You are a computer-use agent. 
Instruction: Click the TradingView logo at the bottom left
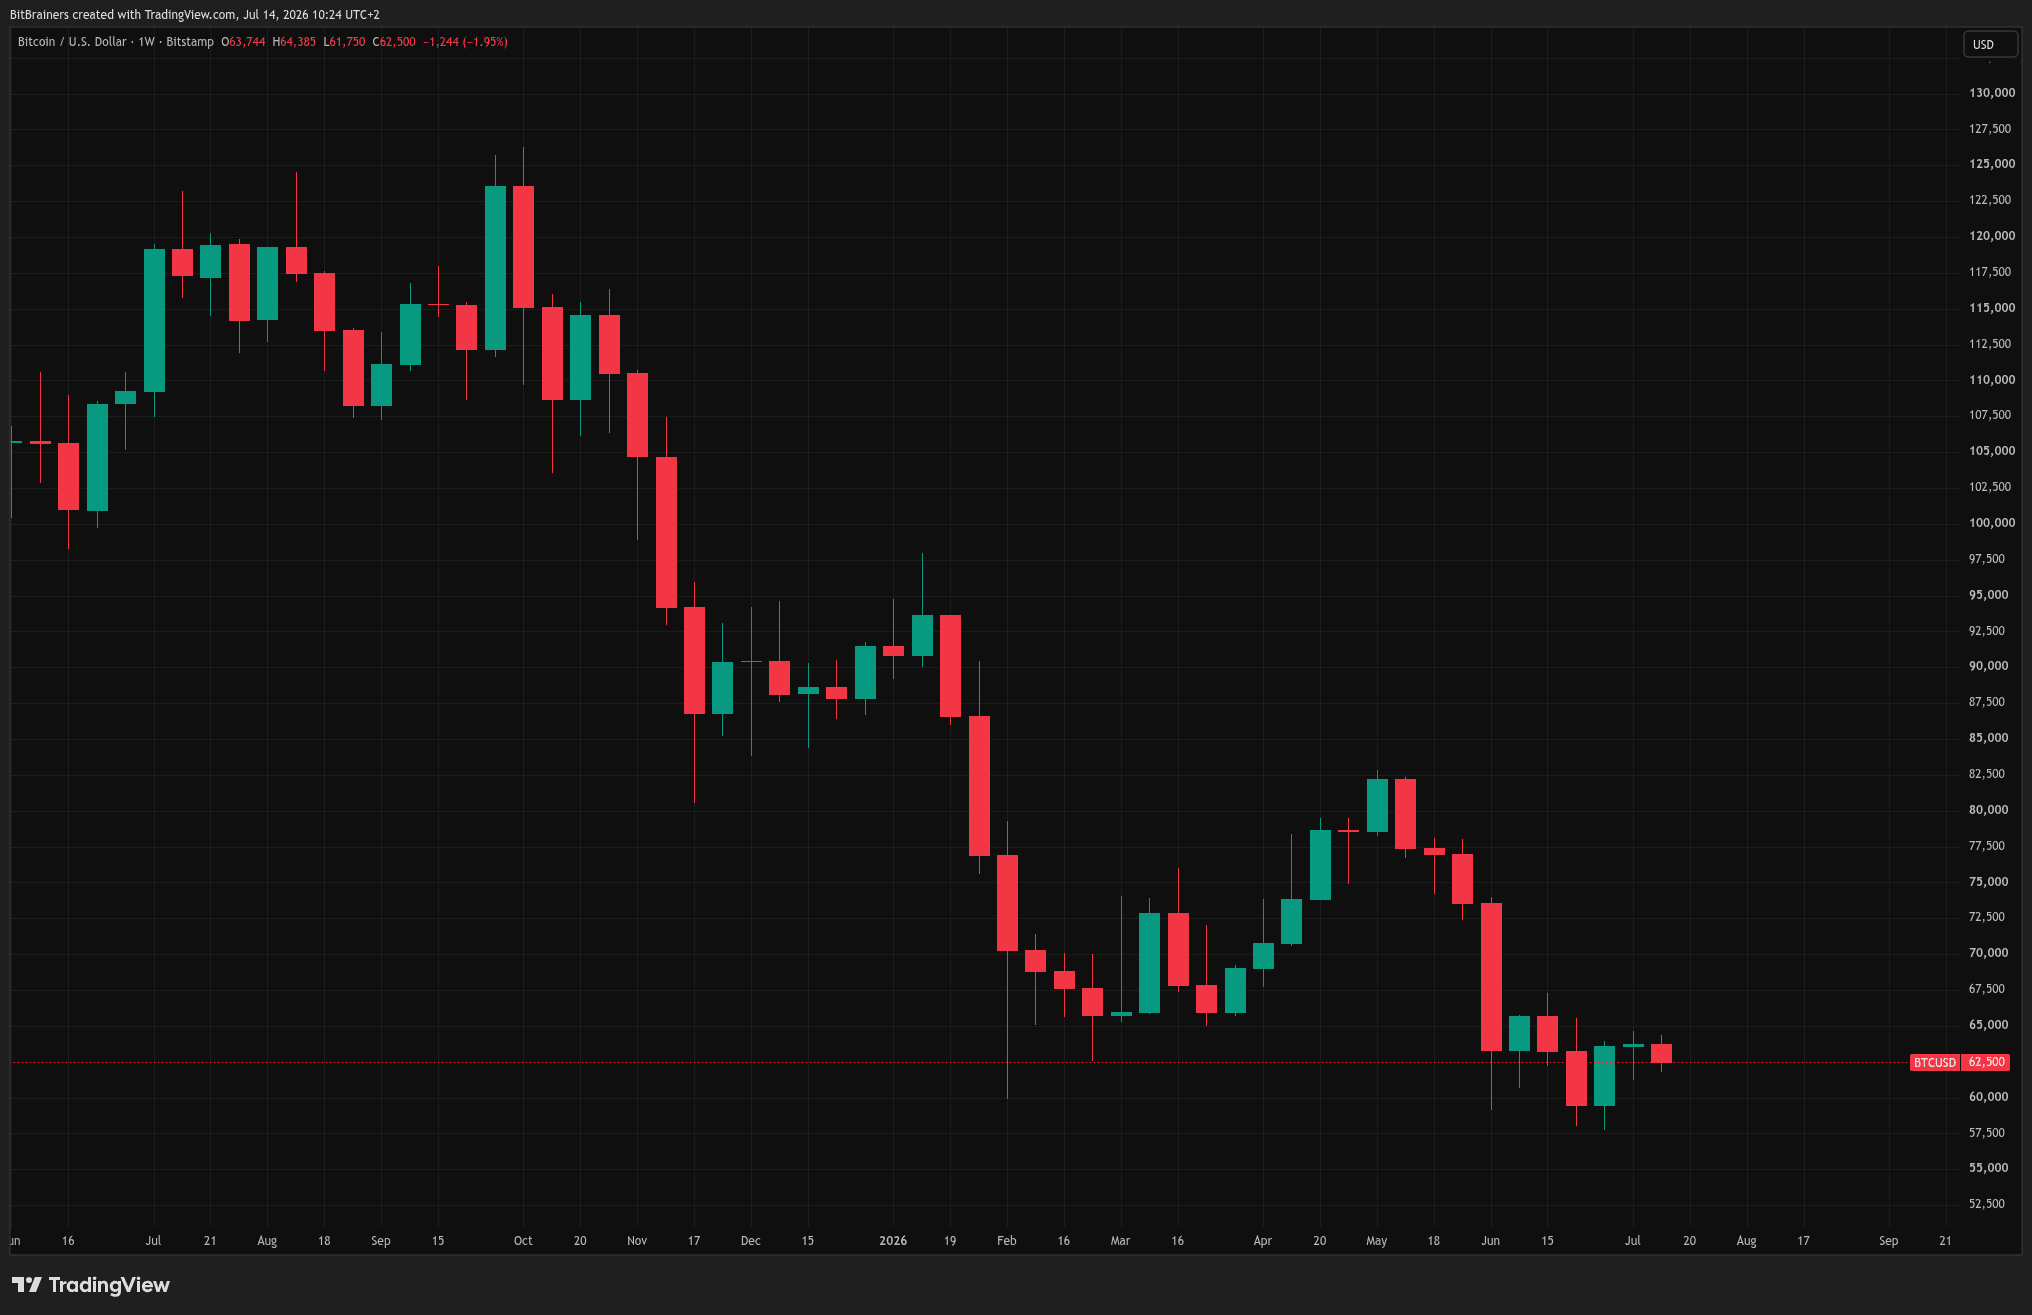click(90, 1285)
